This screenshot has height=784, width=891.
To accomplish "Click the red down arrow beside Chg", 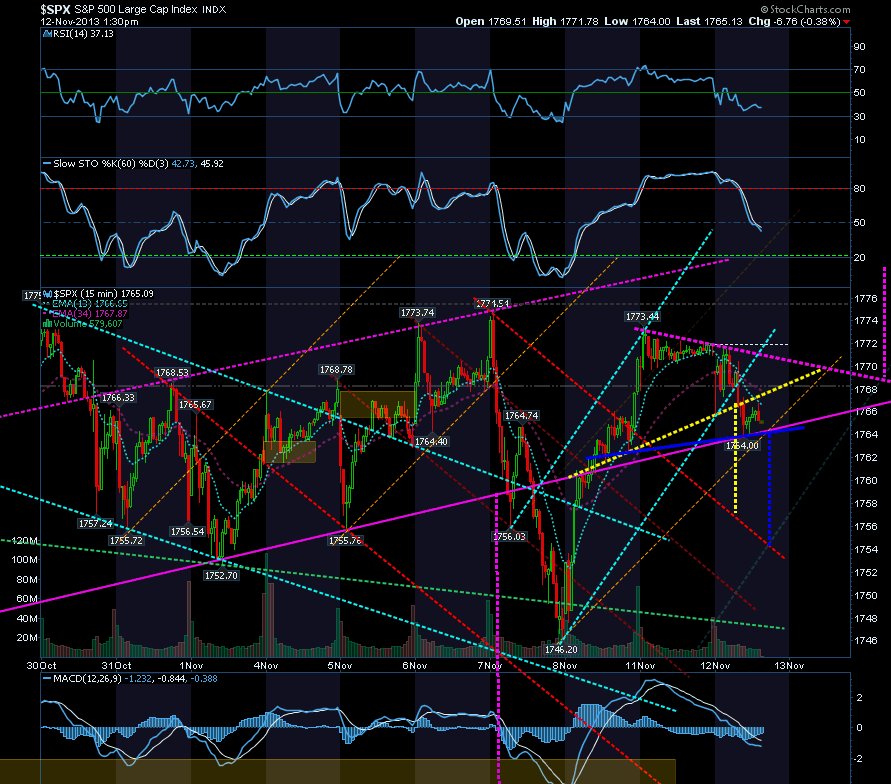I will click(x=847, y=22).
